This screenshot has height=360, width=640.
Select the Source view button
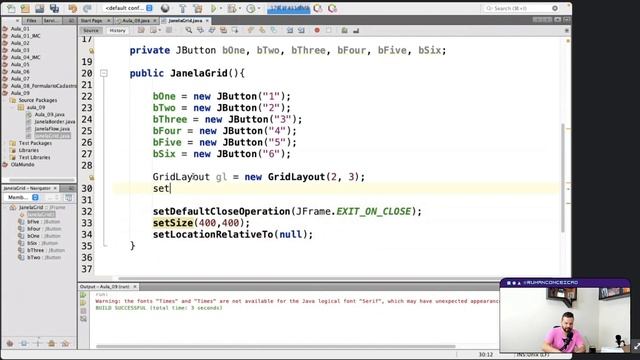click(91, 31)
